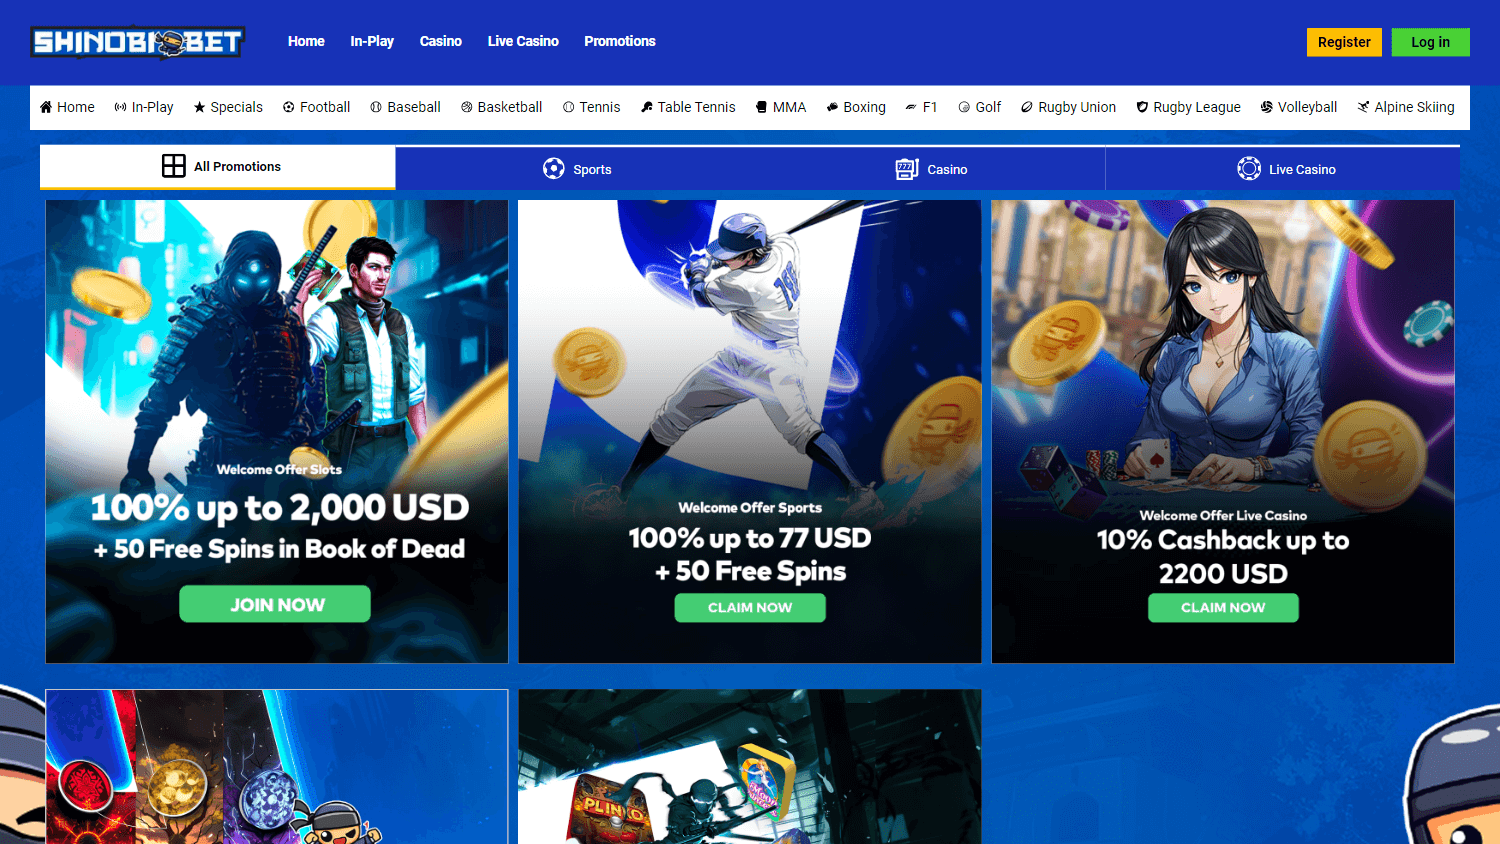
Task: Select the Table Tennis paddle icon
Action: 647,107
